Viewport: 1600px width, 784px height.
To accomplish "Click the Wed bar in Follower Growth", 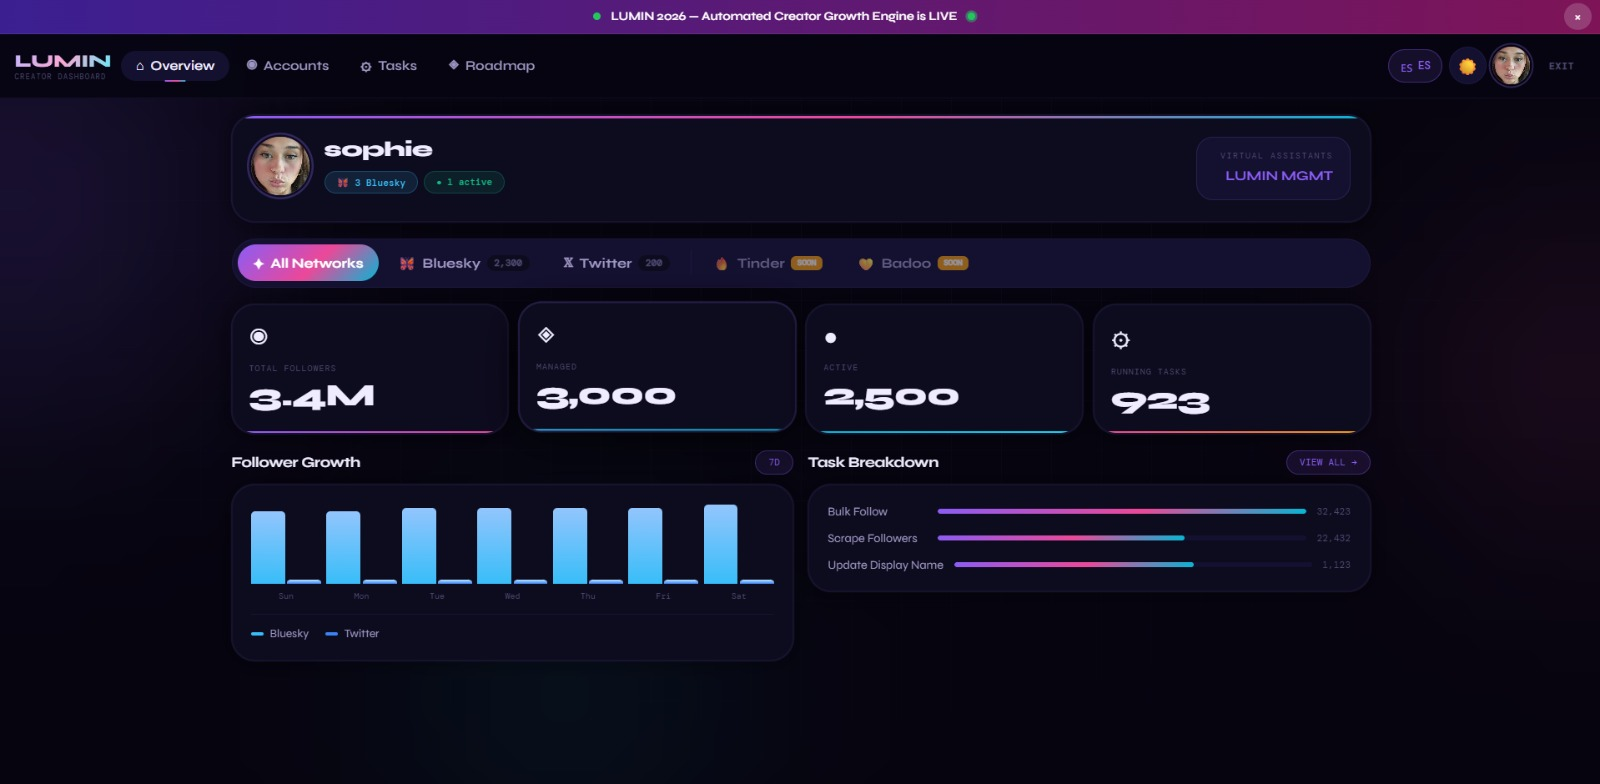I will [x=494, y=546].
